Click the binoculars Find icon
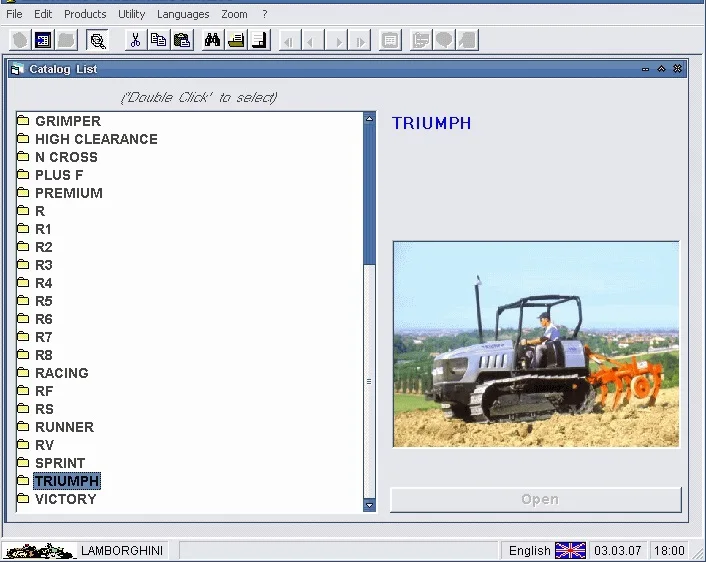The height and width of the screenshot is (562, 706). [213, 41]
